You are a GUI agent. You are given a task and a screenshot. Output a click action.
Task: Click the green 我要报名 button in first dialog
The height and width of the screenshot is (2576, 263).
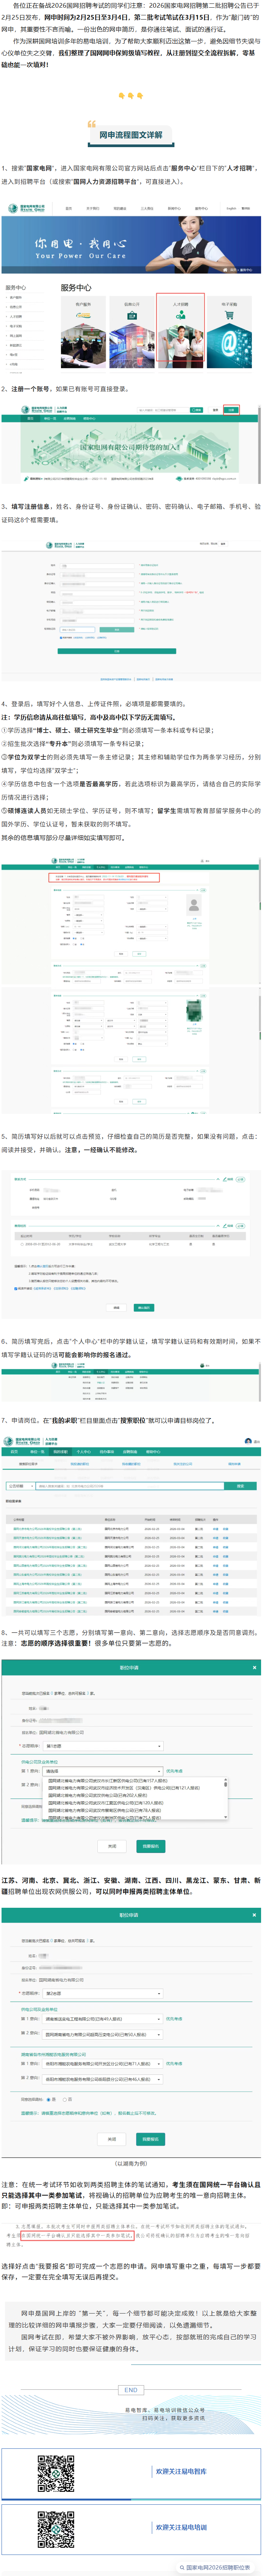(149, 1845)
